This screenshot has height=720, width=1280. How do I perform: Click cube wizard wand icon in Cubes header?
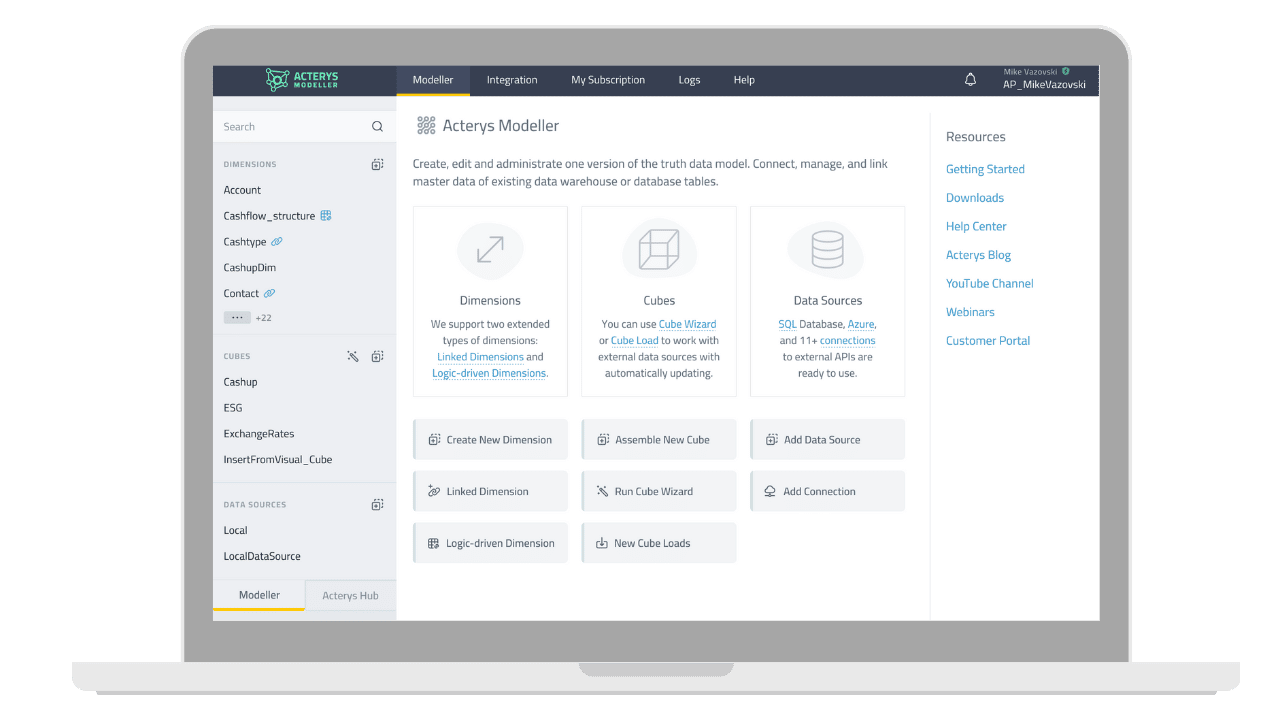tap(353, 356)
